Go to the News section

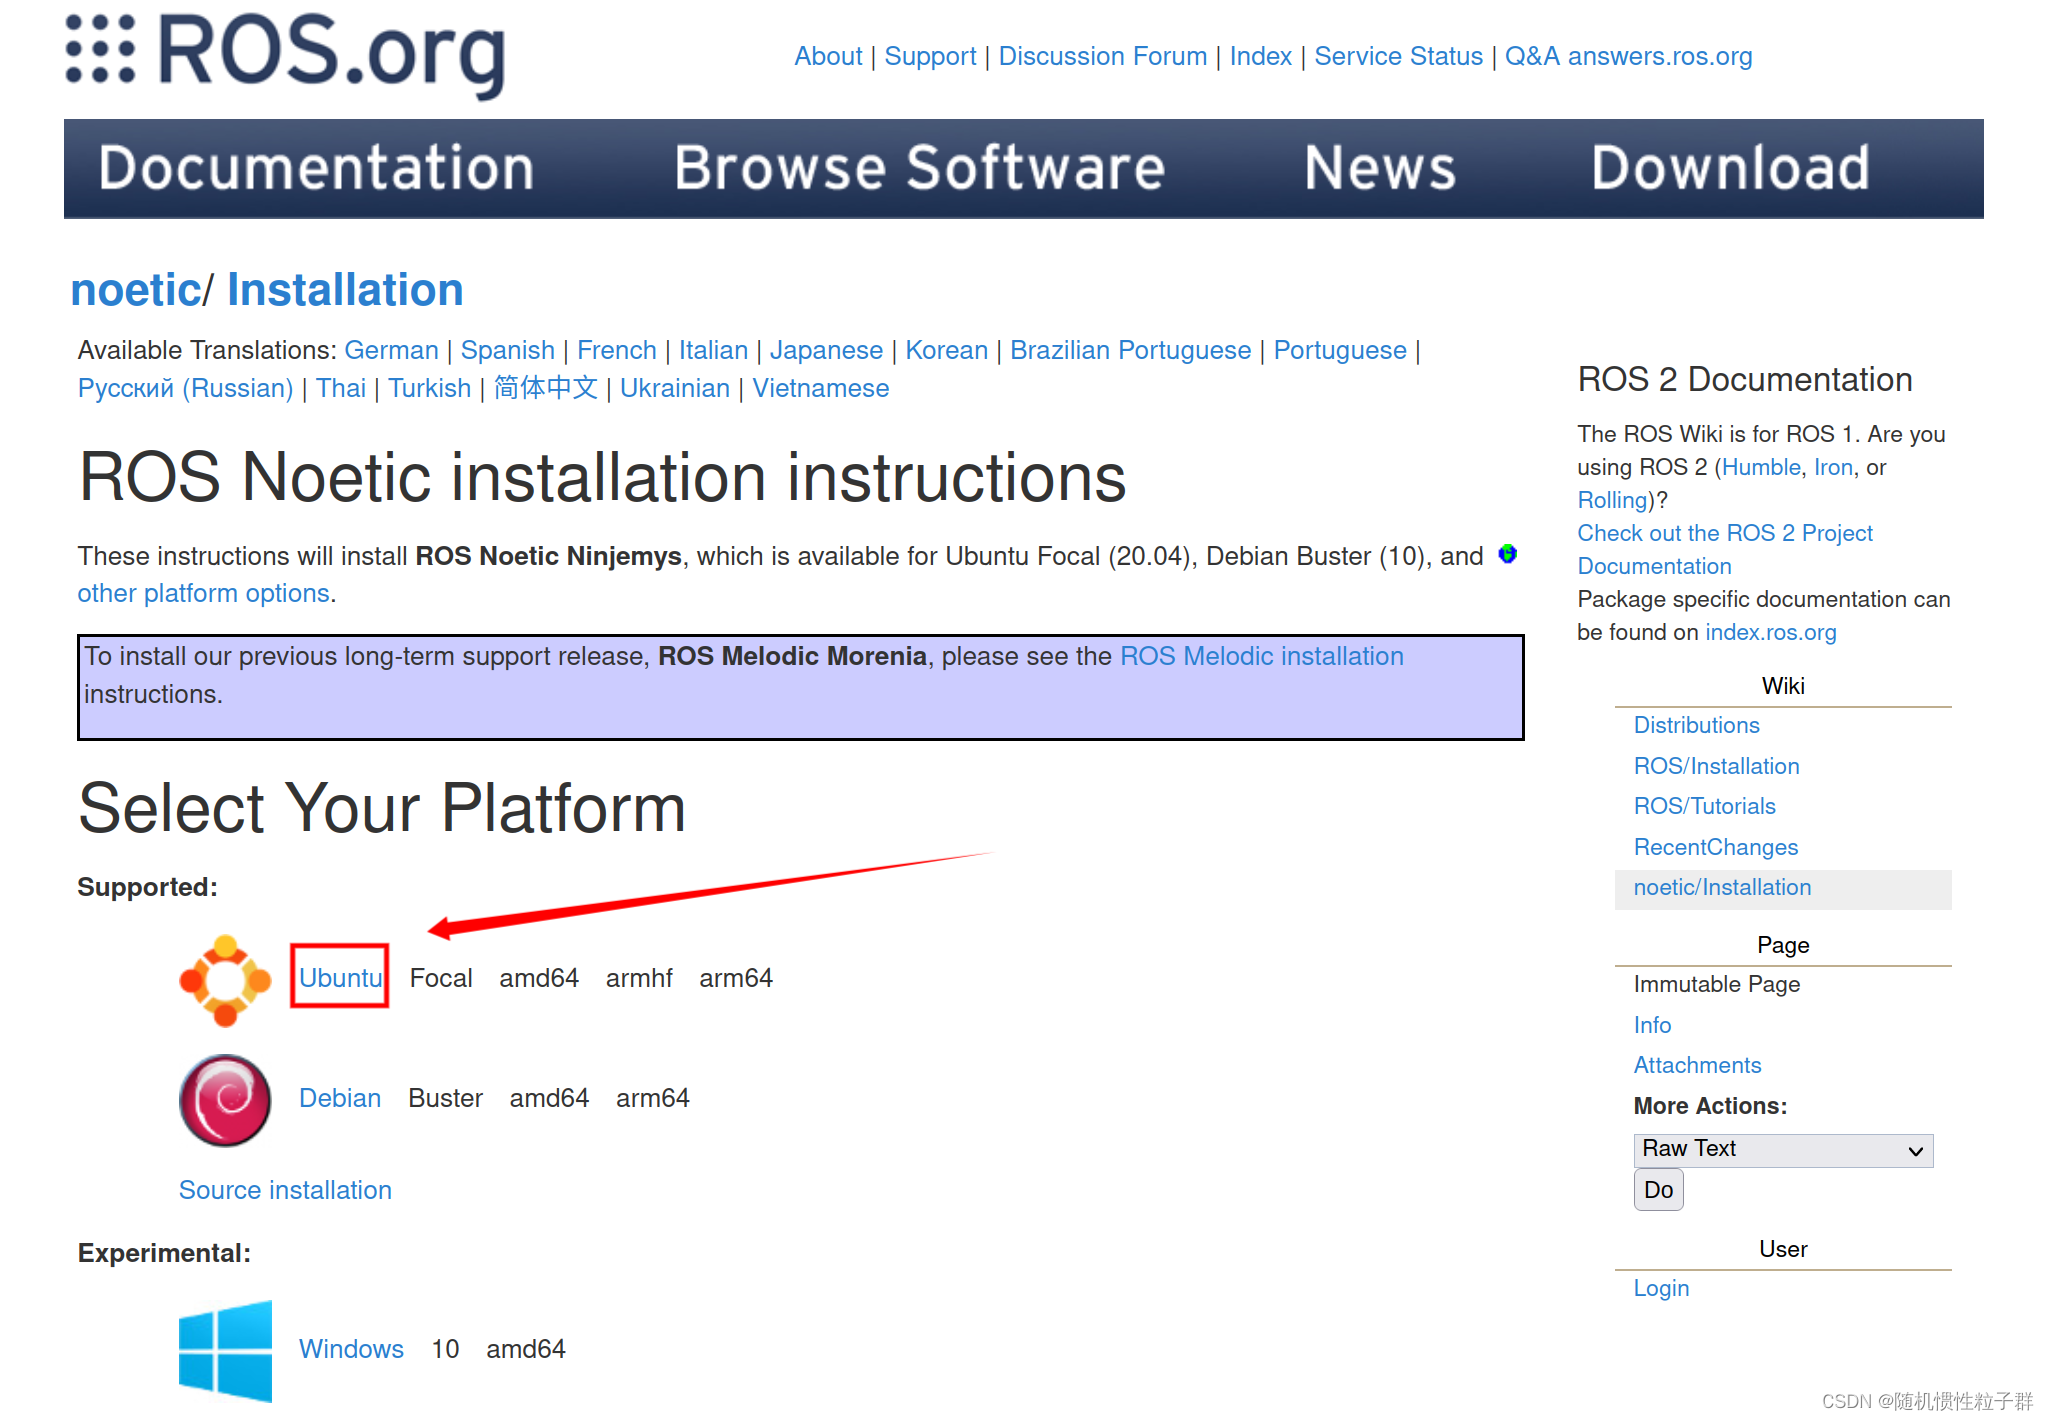coord(1379,168)
